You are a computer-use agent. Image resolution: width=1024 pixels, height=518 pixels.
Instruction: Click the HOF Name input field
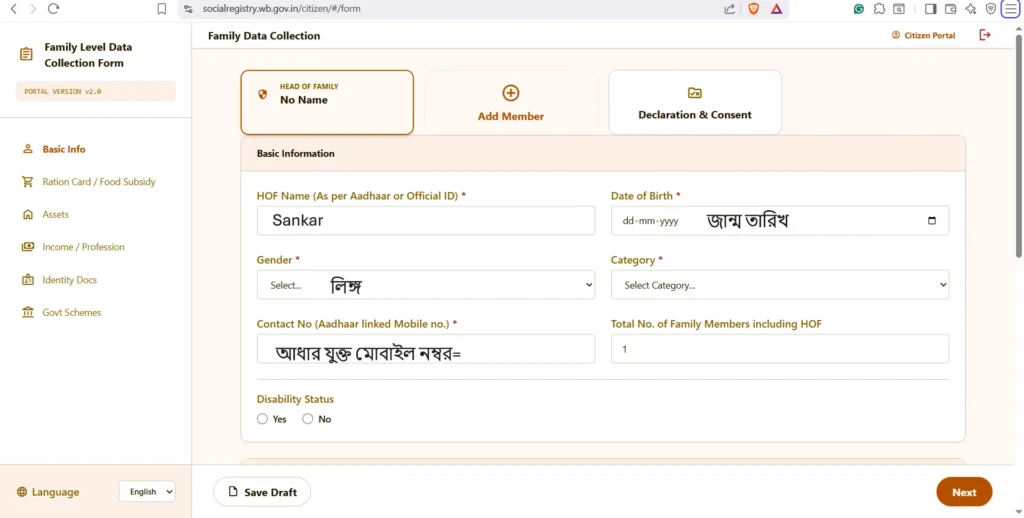tap(426, 221)
